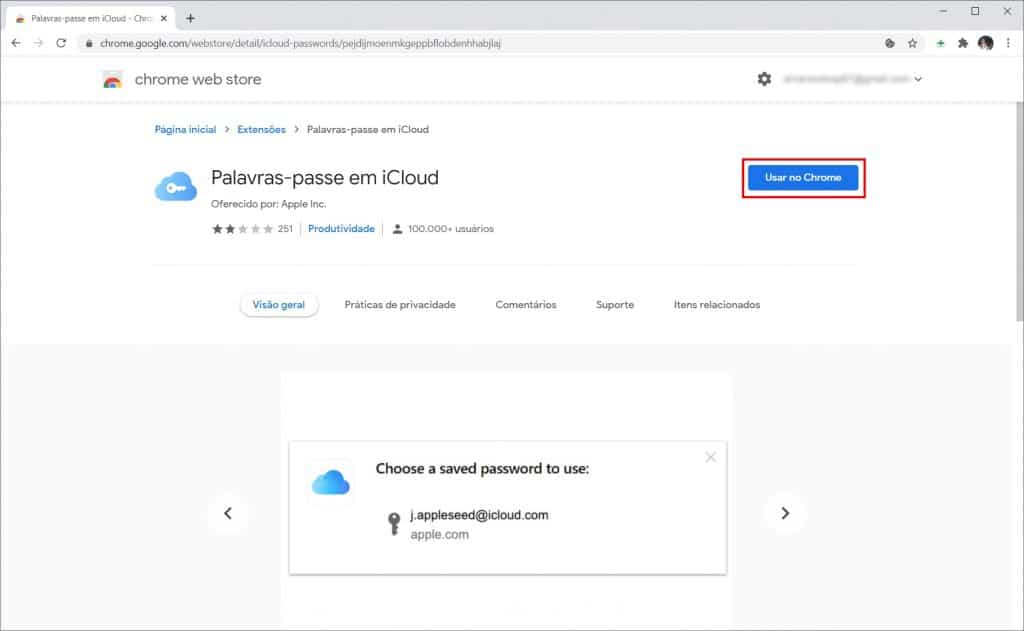Close the Palavras-passe em iCloud tab
The height and width of the screenshot is (631, 1024).
coord(164,18)
